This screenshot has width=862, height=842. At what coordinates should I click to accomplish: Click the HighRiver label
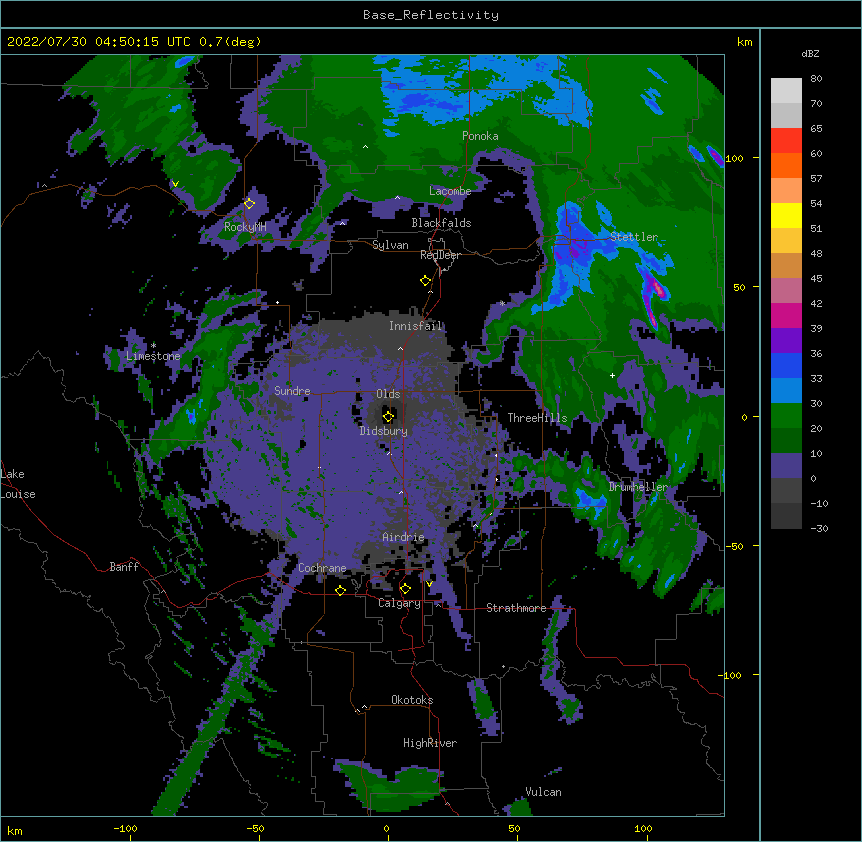430,743
